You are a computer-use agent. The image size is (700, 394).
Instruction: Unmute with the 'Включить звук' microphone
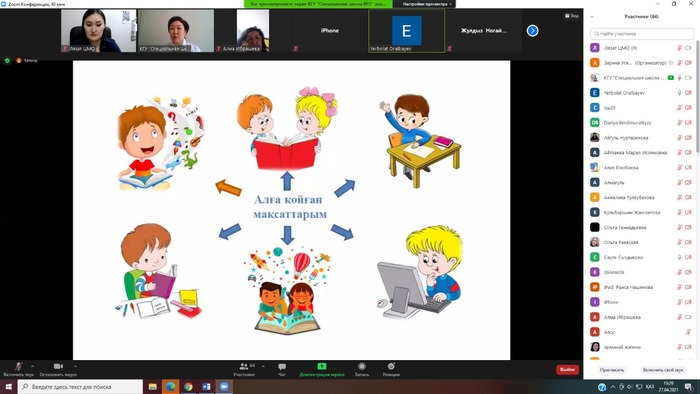pyautogui.click(x=18, y=367)
